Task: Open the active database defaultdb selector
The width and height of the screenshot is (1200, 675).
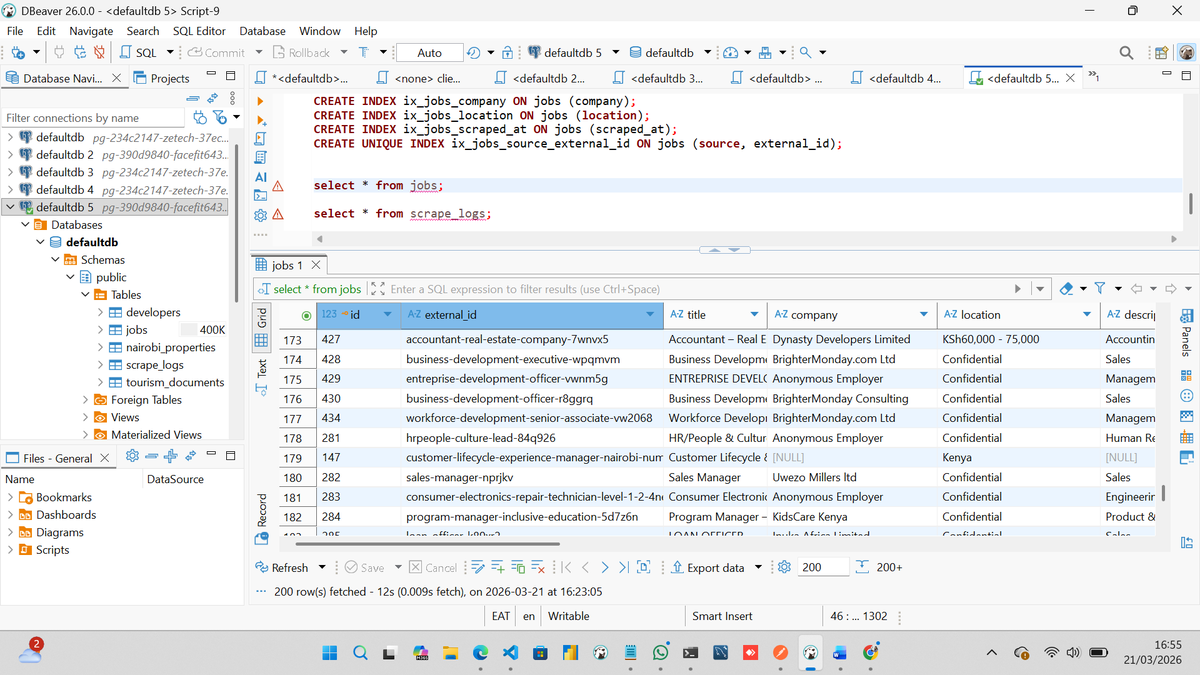Action: (x=669, y=52)
